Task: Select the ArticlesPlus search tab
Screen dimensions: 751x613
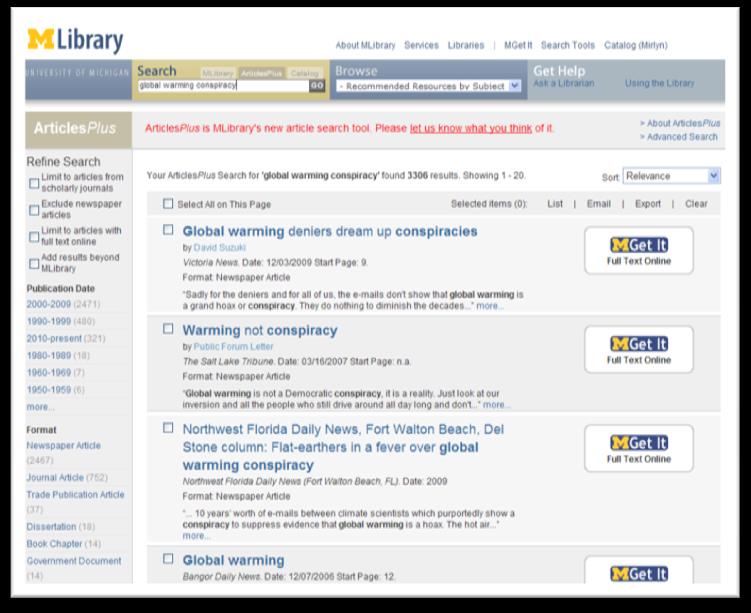Action: (262, 73)
